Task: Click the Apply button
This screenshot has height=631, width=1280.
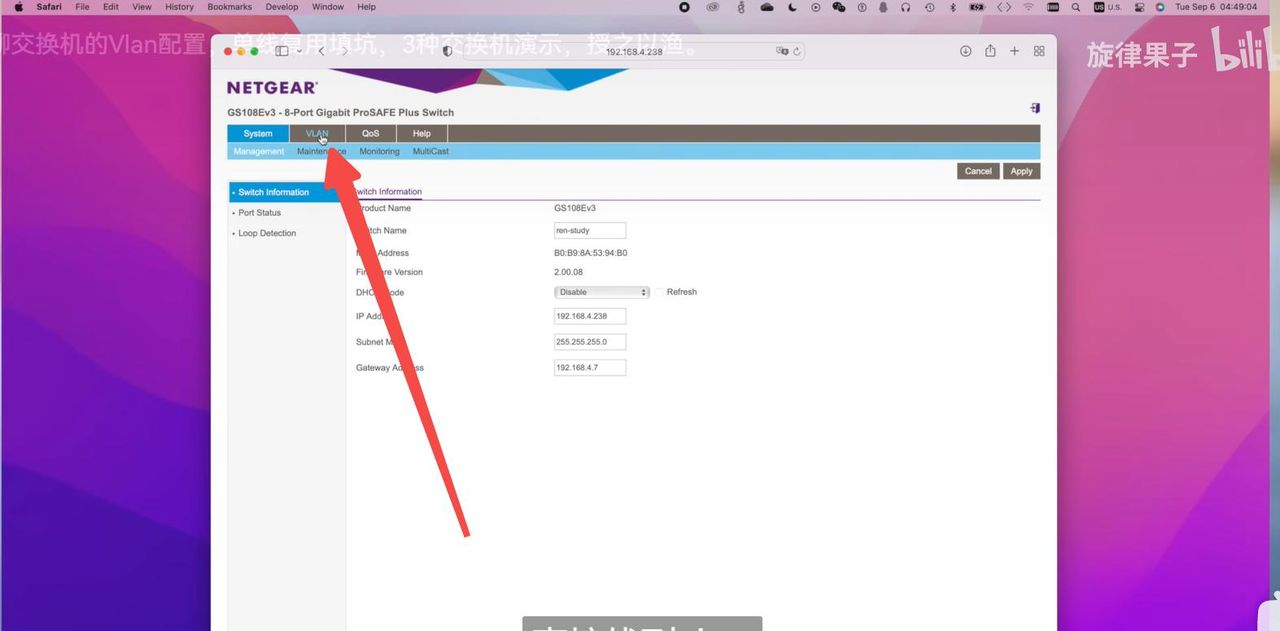Action: tap(1021, 171)
